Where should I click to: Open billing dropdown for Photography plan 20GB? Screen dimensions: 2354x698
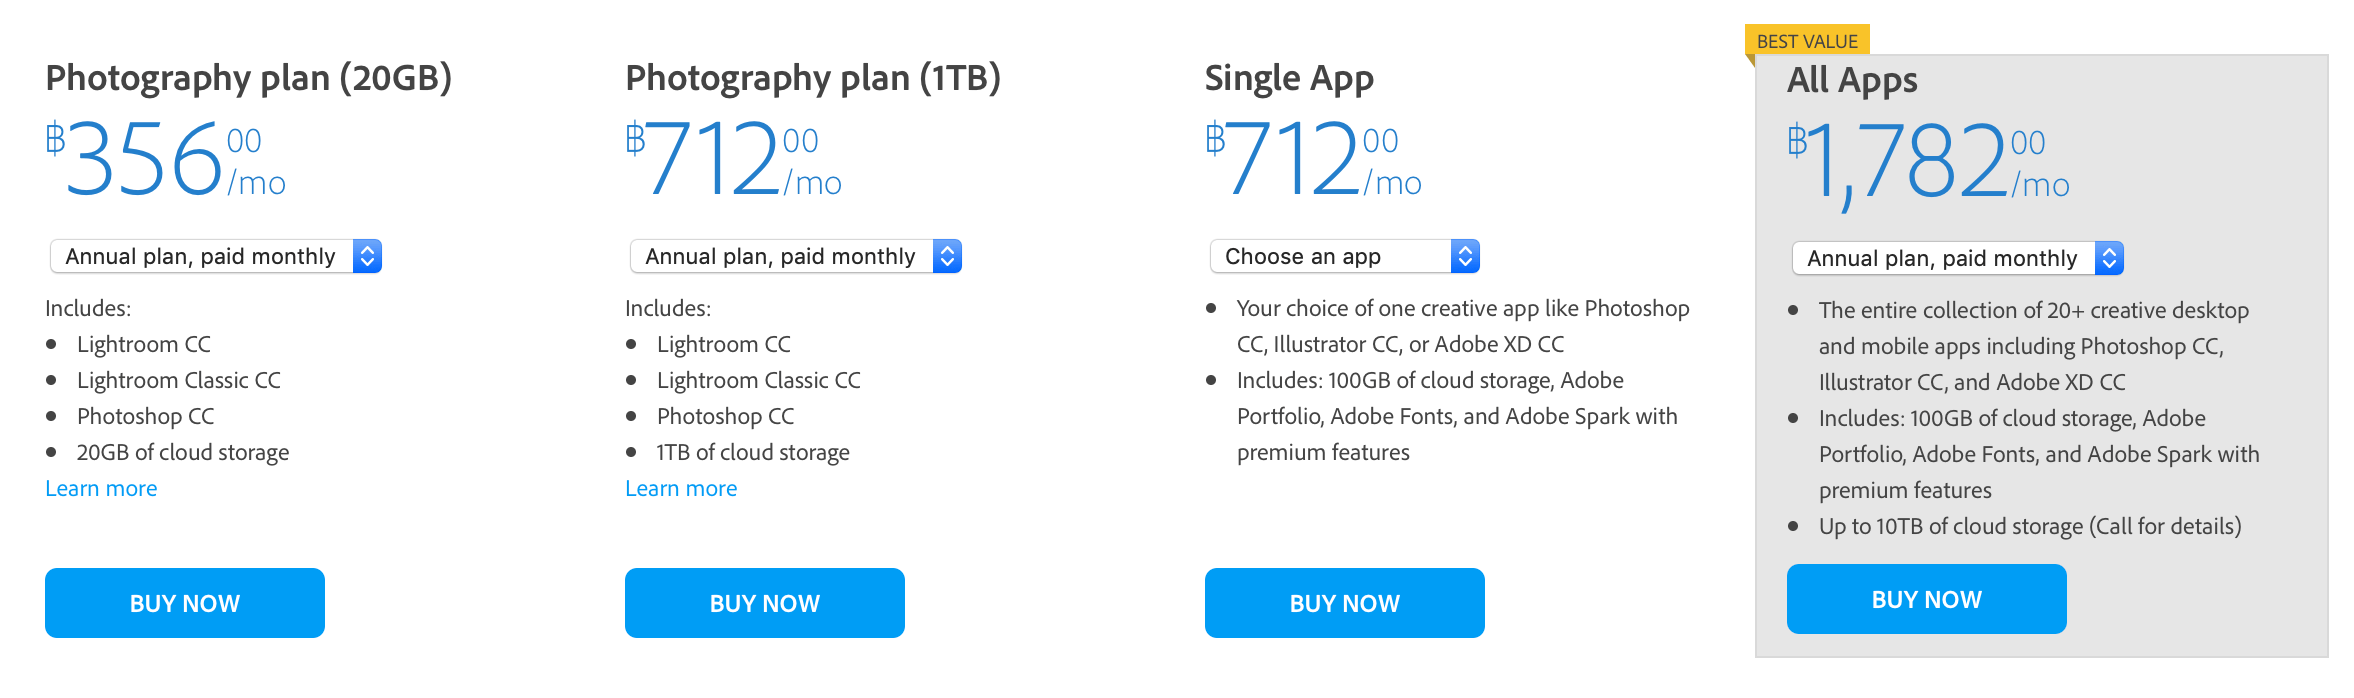[200, 256]
